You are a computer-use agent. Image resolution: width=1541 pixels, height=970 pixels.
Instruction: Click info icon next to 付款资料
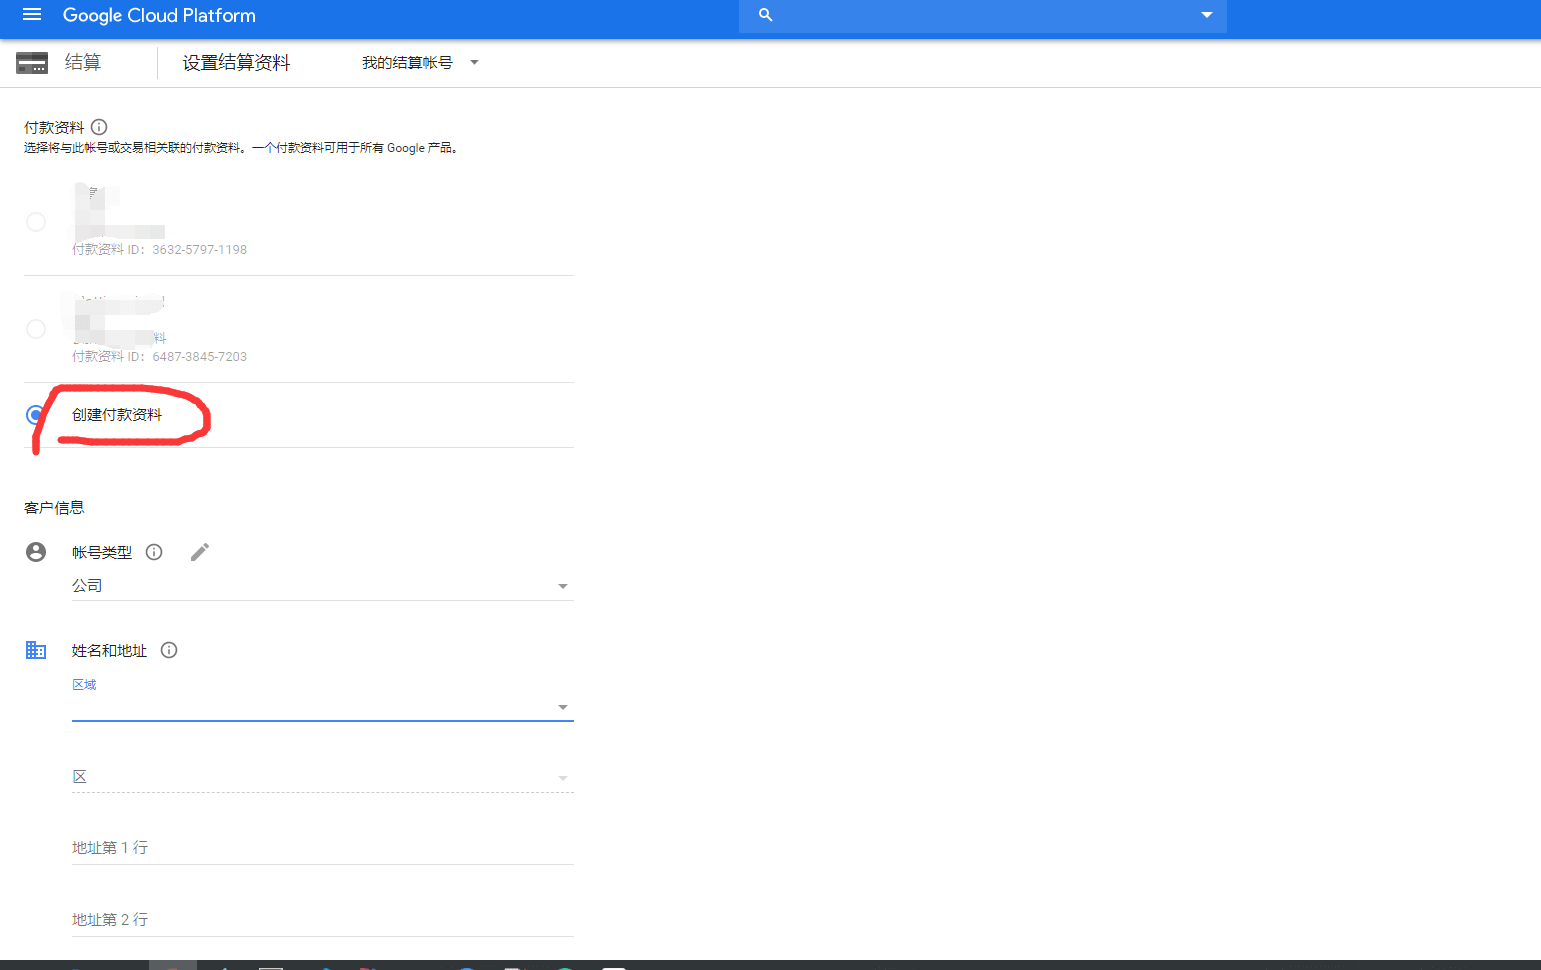coord(99,127)
